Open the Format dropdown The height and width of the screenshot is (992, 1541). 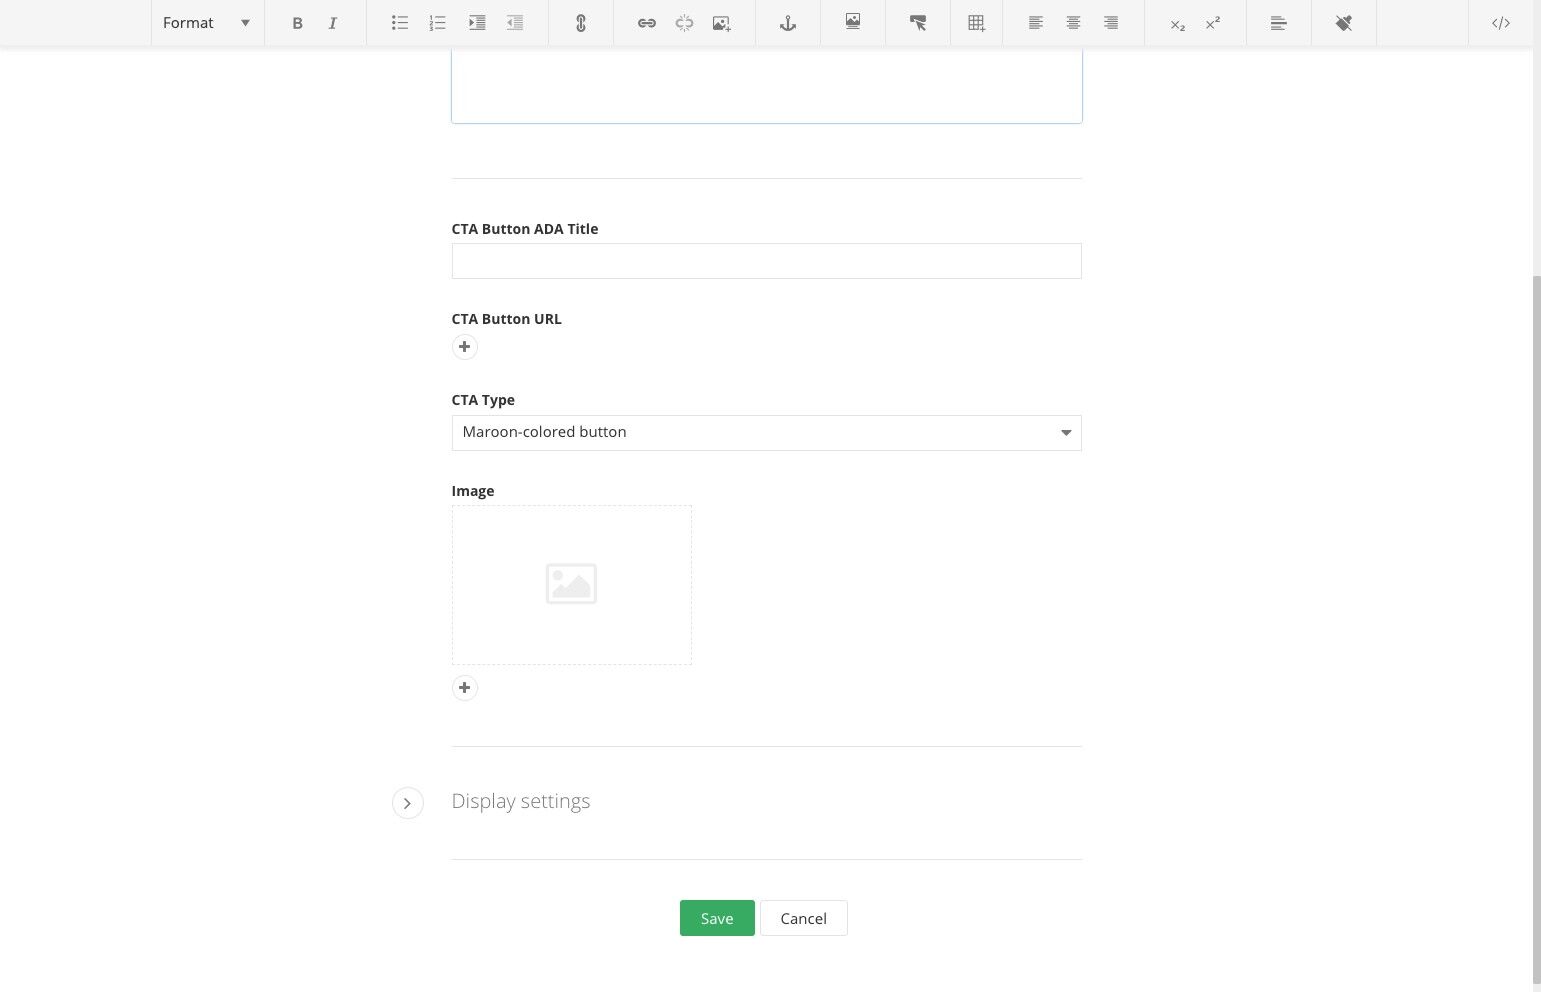207,23
